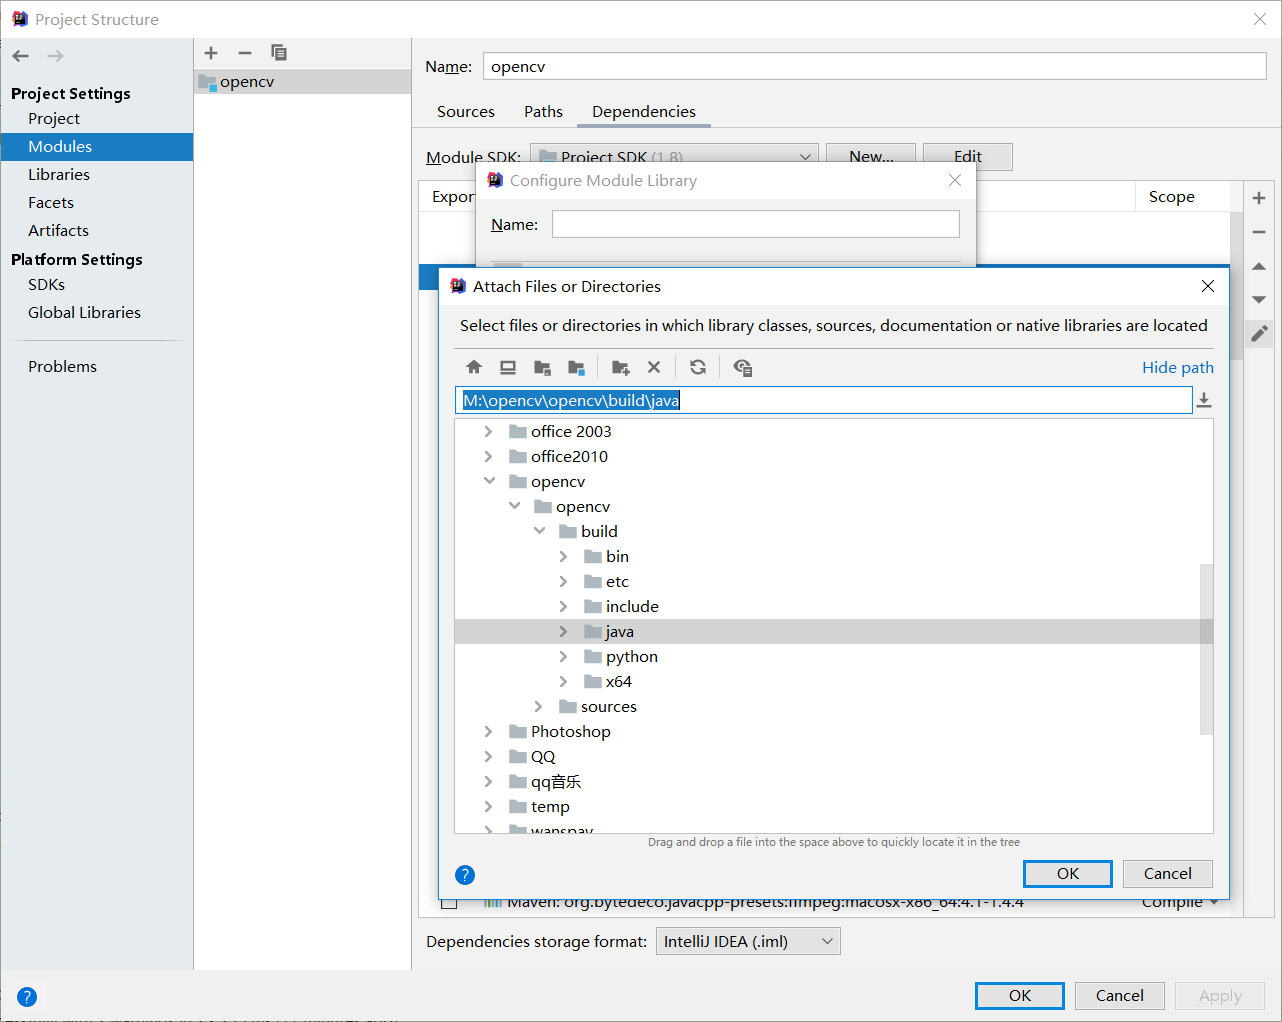The height and width of the screenshot is (1022, 1282).
Task: Click Cancel in Project Structure window
Action: click(x=1120, y=995)
